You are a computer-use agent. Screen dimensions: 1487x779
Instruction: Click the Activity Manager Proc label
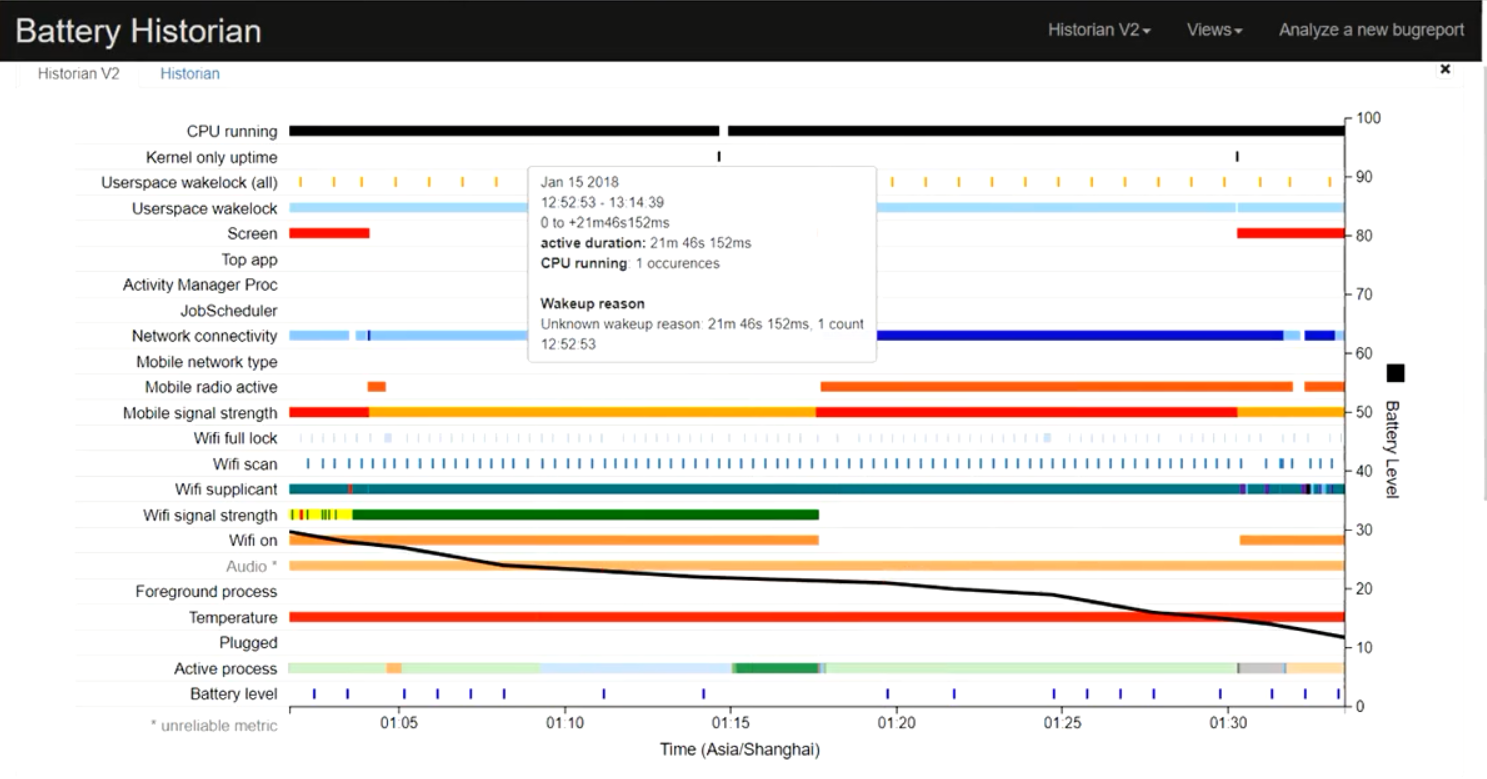point(200,285)
